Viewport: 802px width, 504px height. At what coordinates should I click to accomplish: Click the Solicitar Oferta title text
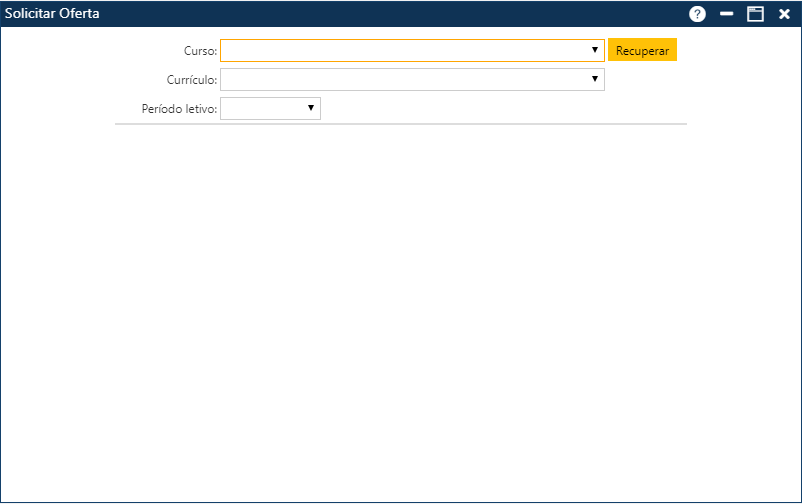tap(52, 14)
